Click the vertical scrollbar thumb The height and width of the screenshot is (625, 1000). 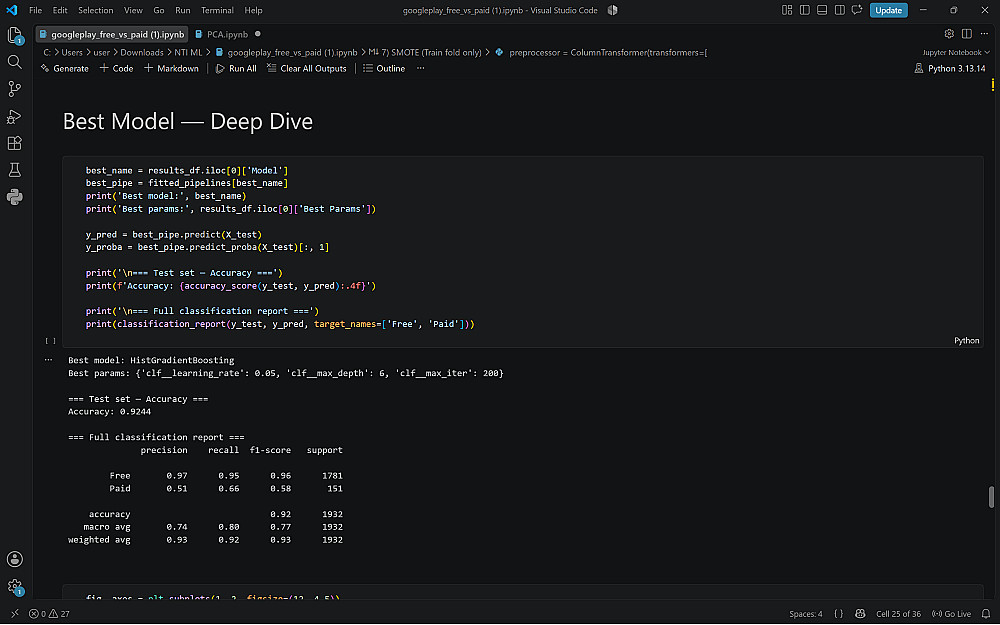[991, 497]
